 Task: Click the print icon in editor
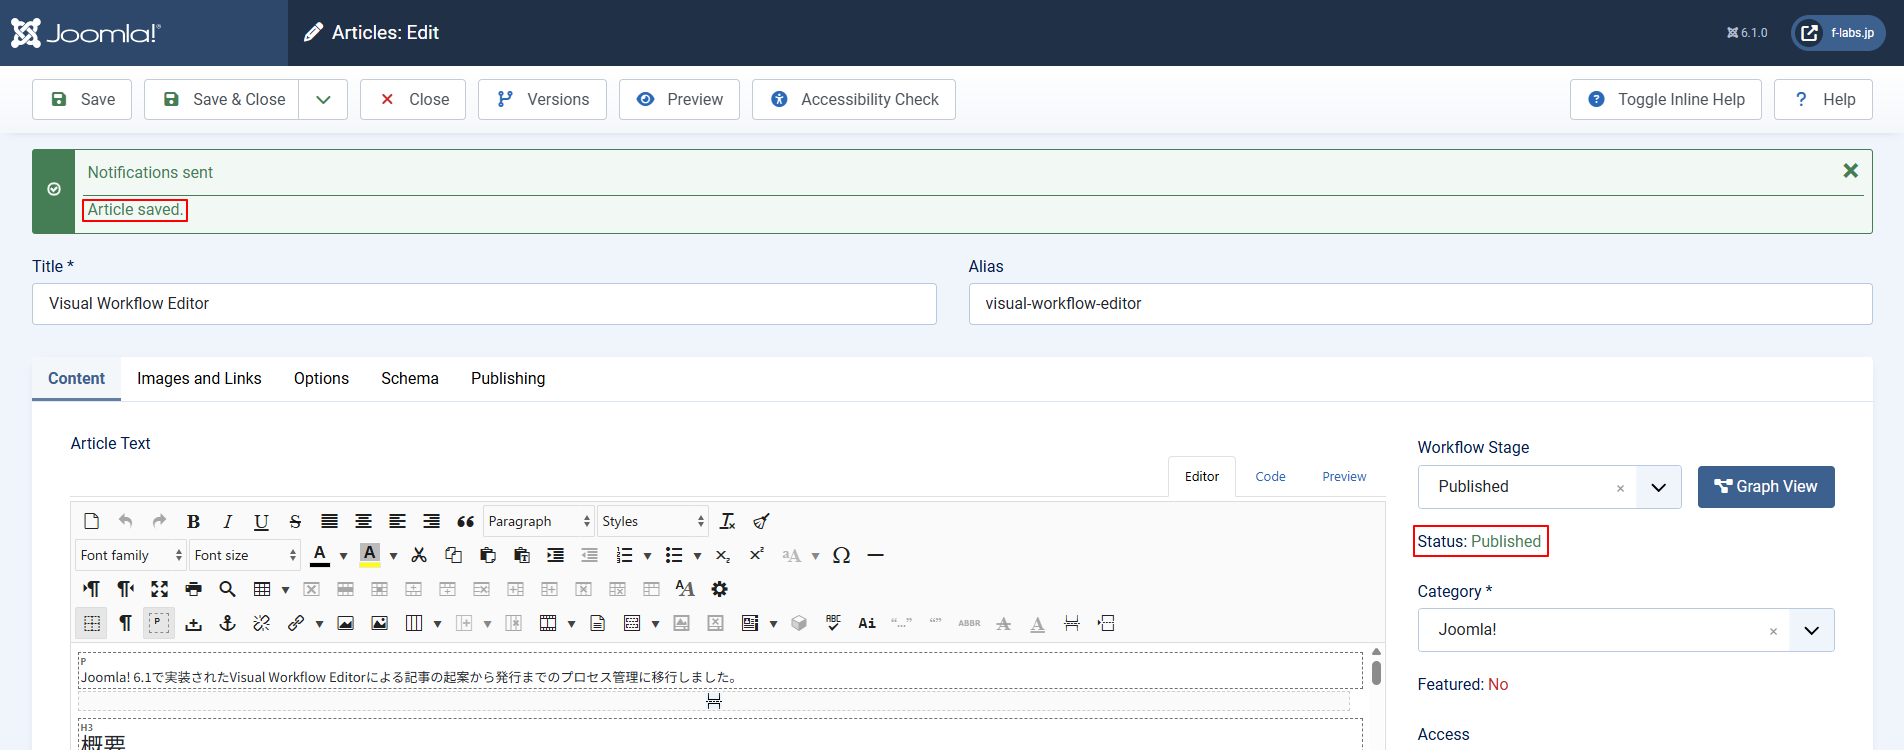point(194,589)
